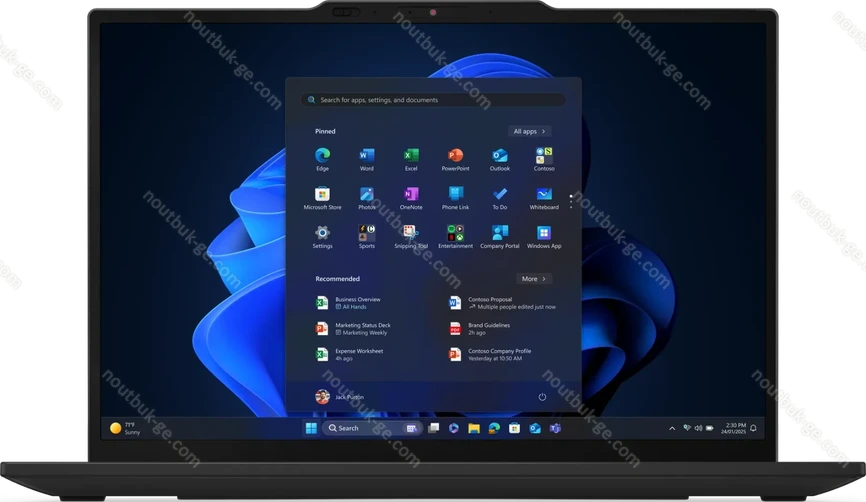The width and height of the screenshot is (866, 502).
Task: Launch Word from the pinned apps
Action: coord(366,156)
